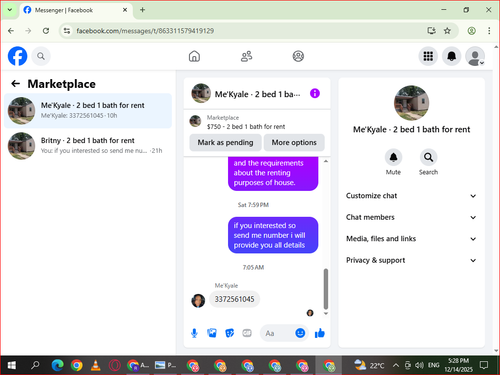This screenshot has width=500, height=375.
Task: Open the Facebook search icon
Action: 41,56
